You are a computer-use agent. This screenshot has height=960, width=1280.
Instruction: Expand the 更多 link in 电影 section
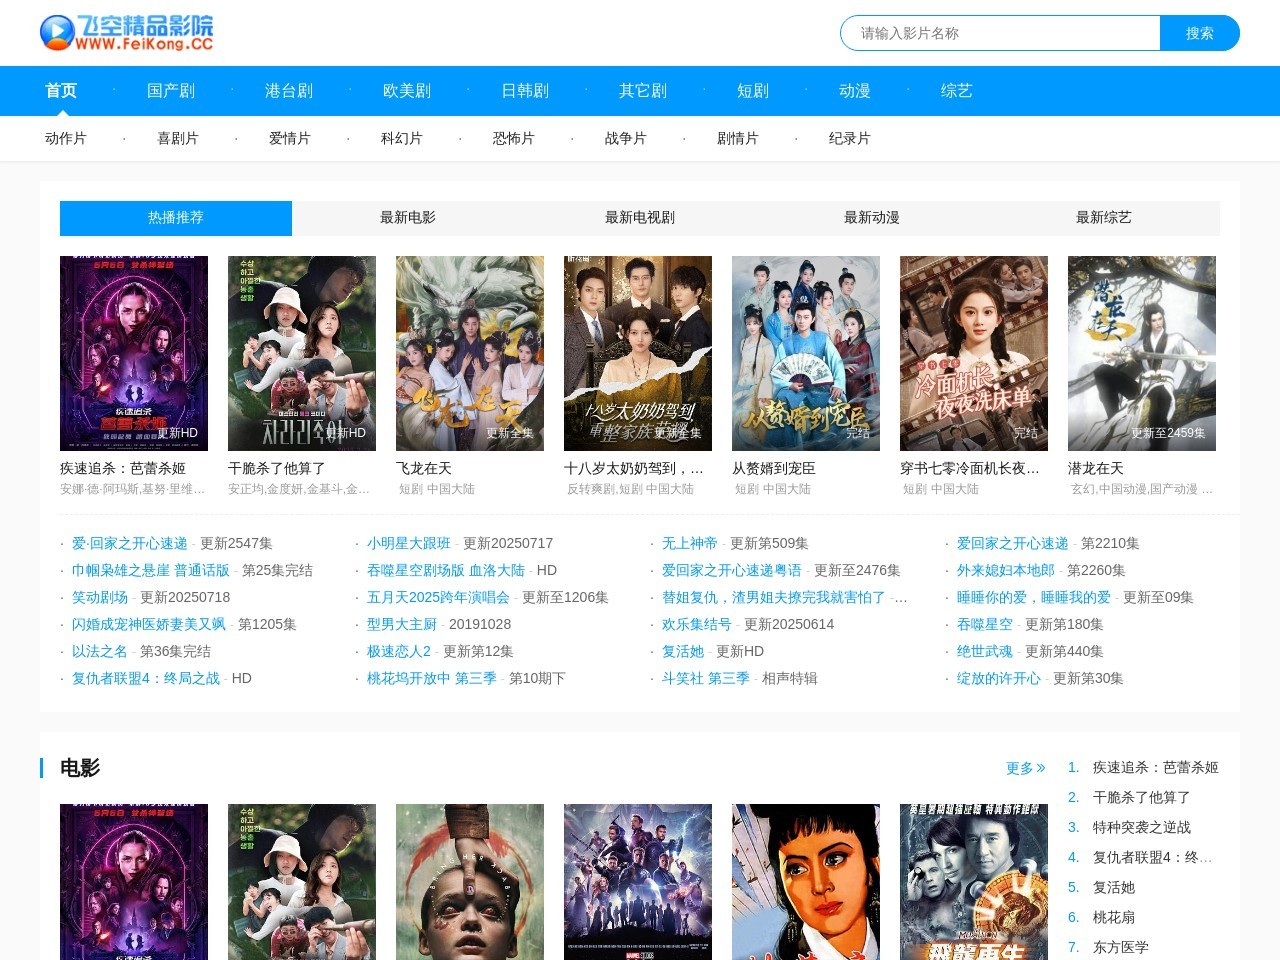coord(1025,768)
